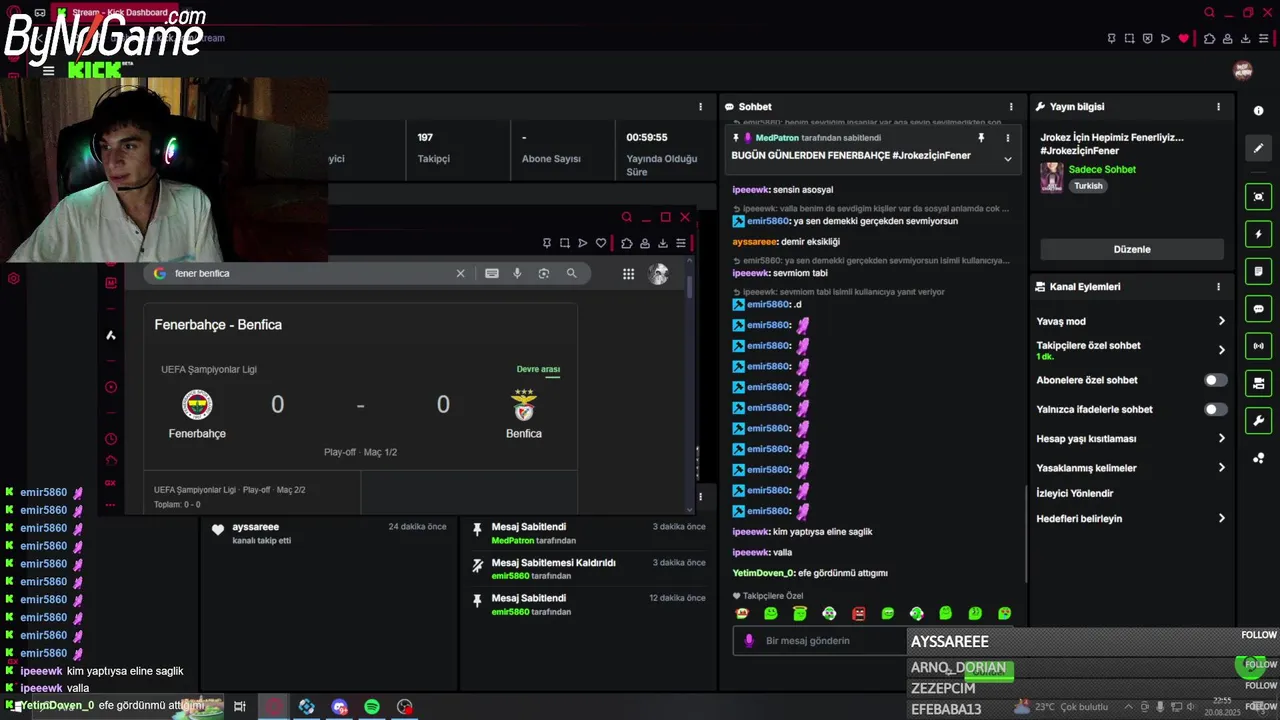Open the Google account avatar

(x=658, y=274)
